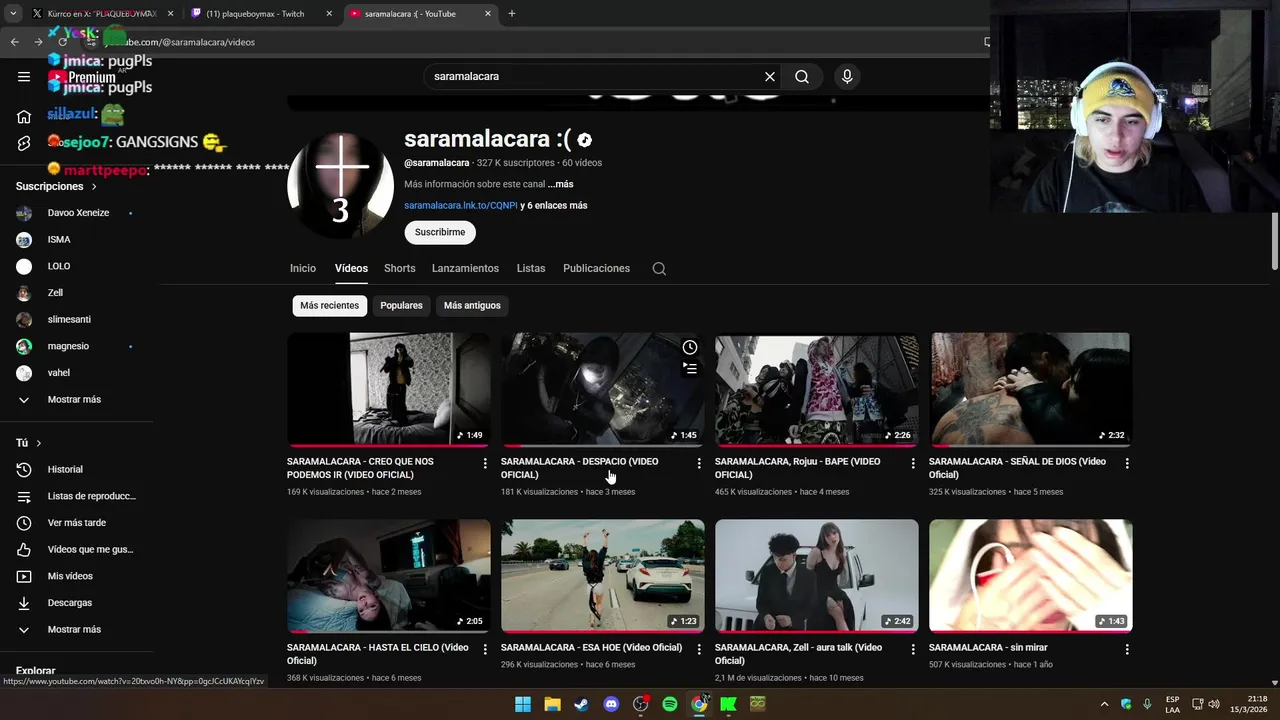Image resolution: width=1280 pixels, height=720 pixels.
Task: Expand Mostrar más under subscriptions list
Action: tap(76, 399)
